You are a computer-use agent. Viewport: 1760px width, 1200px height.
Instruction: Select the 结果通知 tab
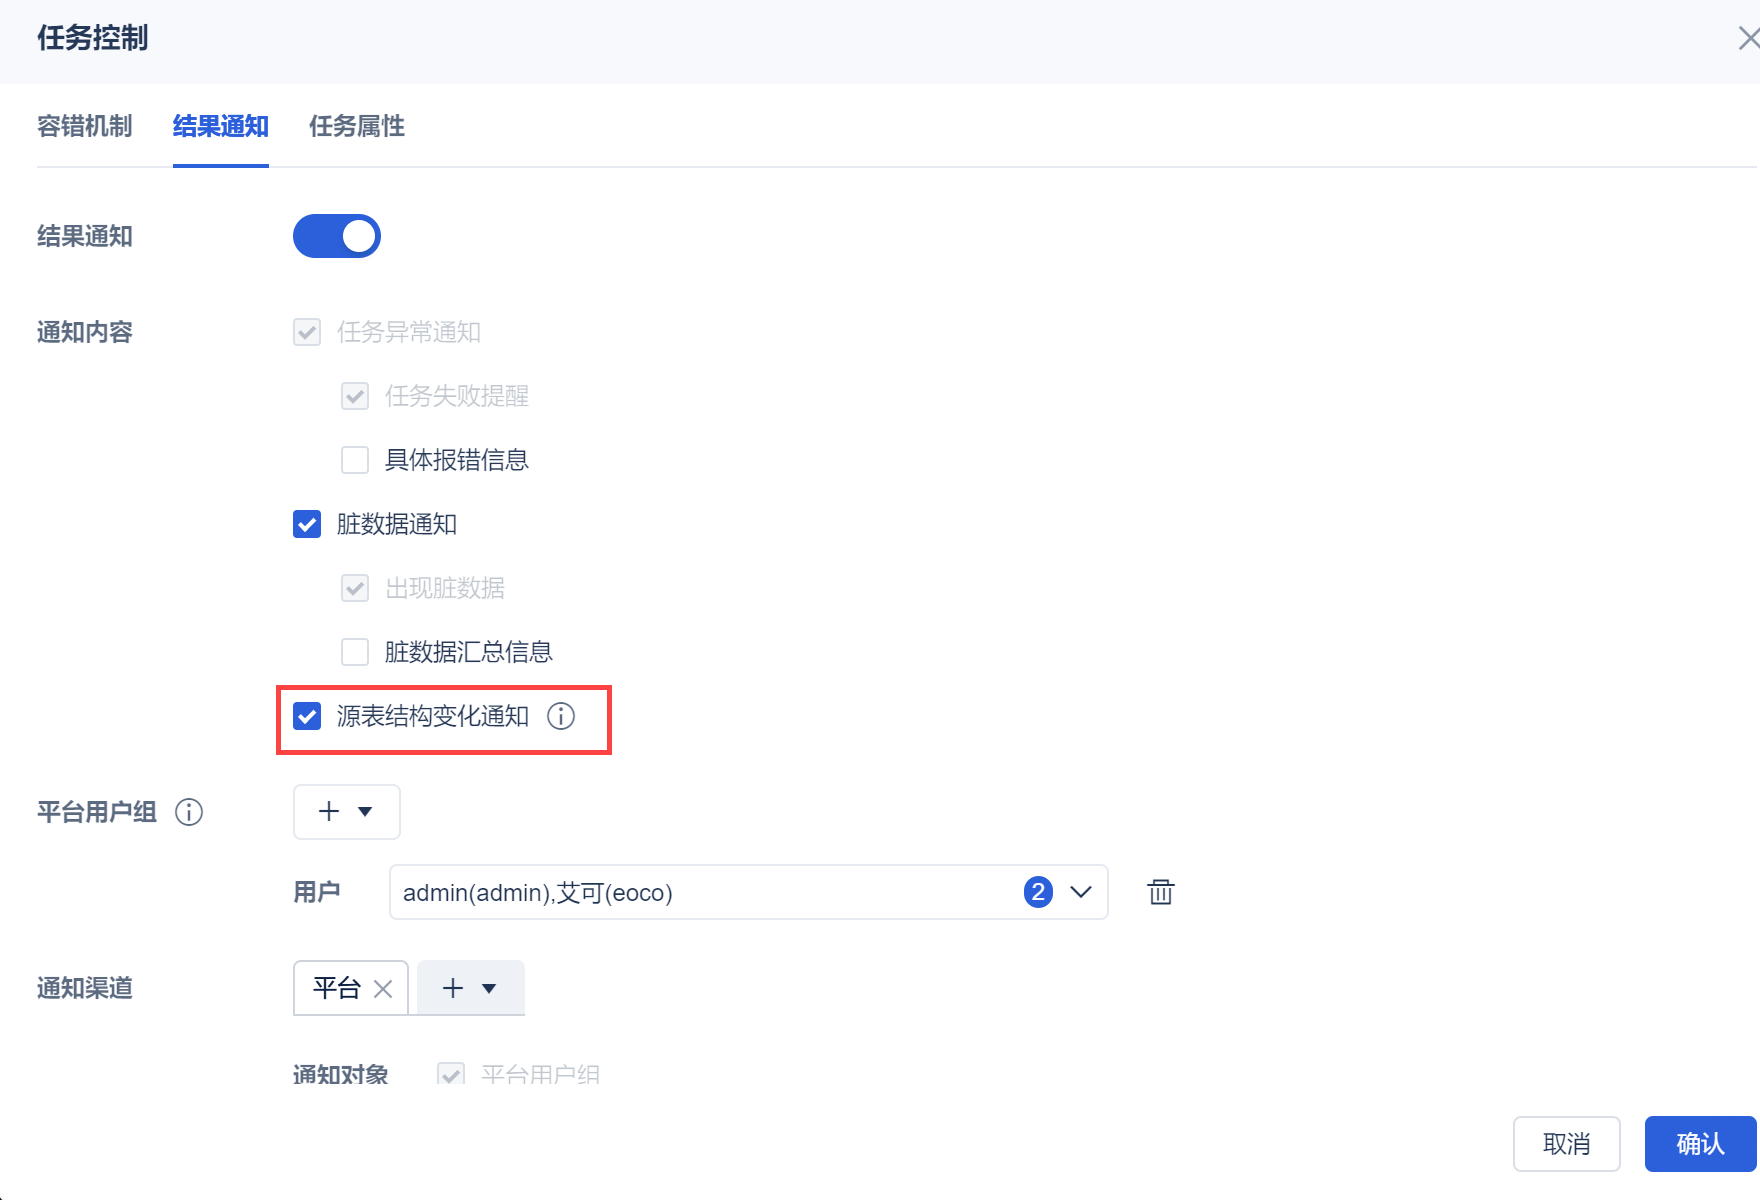[221, 126]
